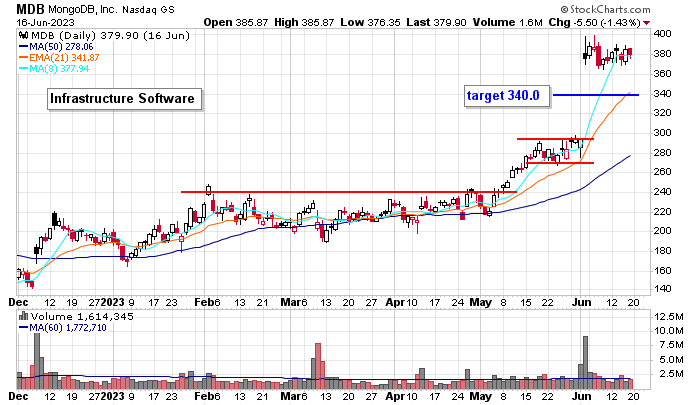Click the 400 price axis label
The height and width of the screenshot is (405, 700).
662,34
